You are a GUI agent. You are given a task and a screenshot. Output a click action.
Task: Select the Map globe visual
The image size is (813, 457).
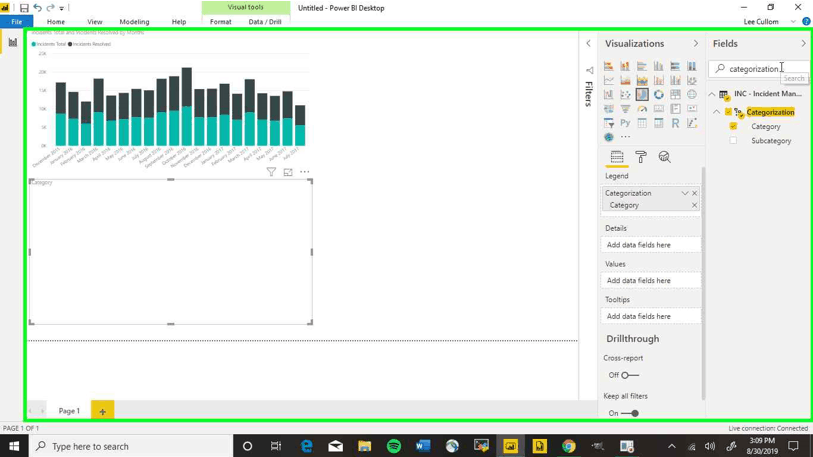pyautogui.click(x=692, y=94)
